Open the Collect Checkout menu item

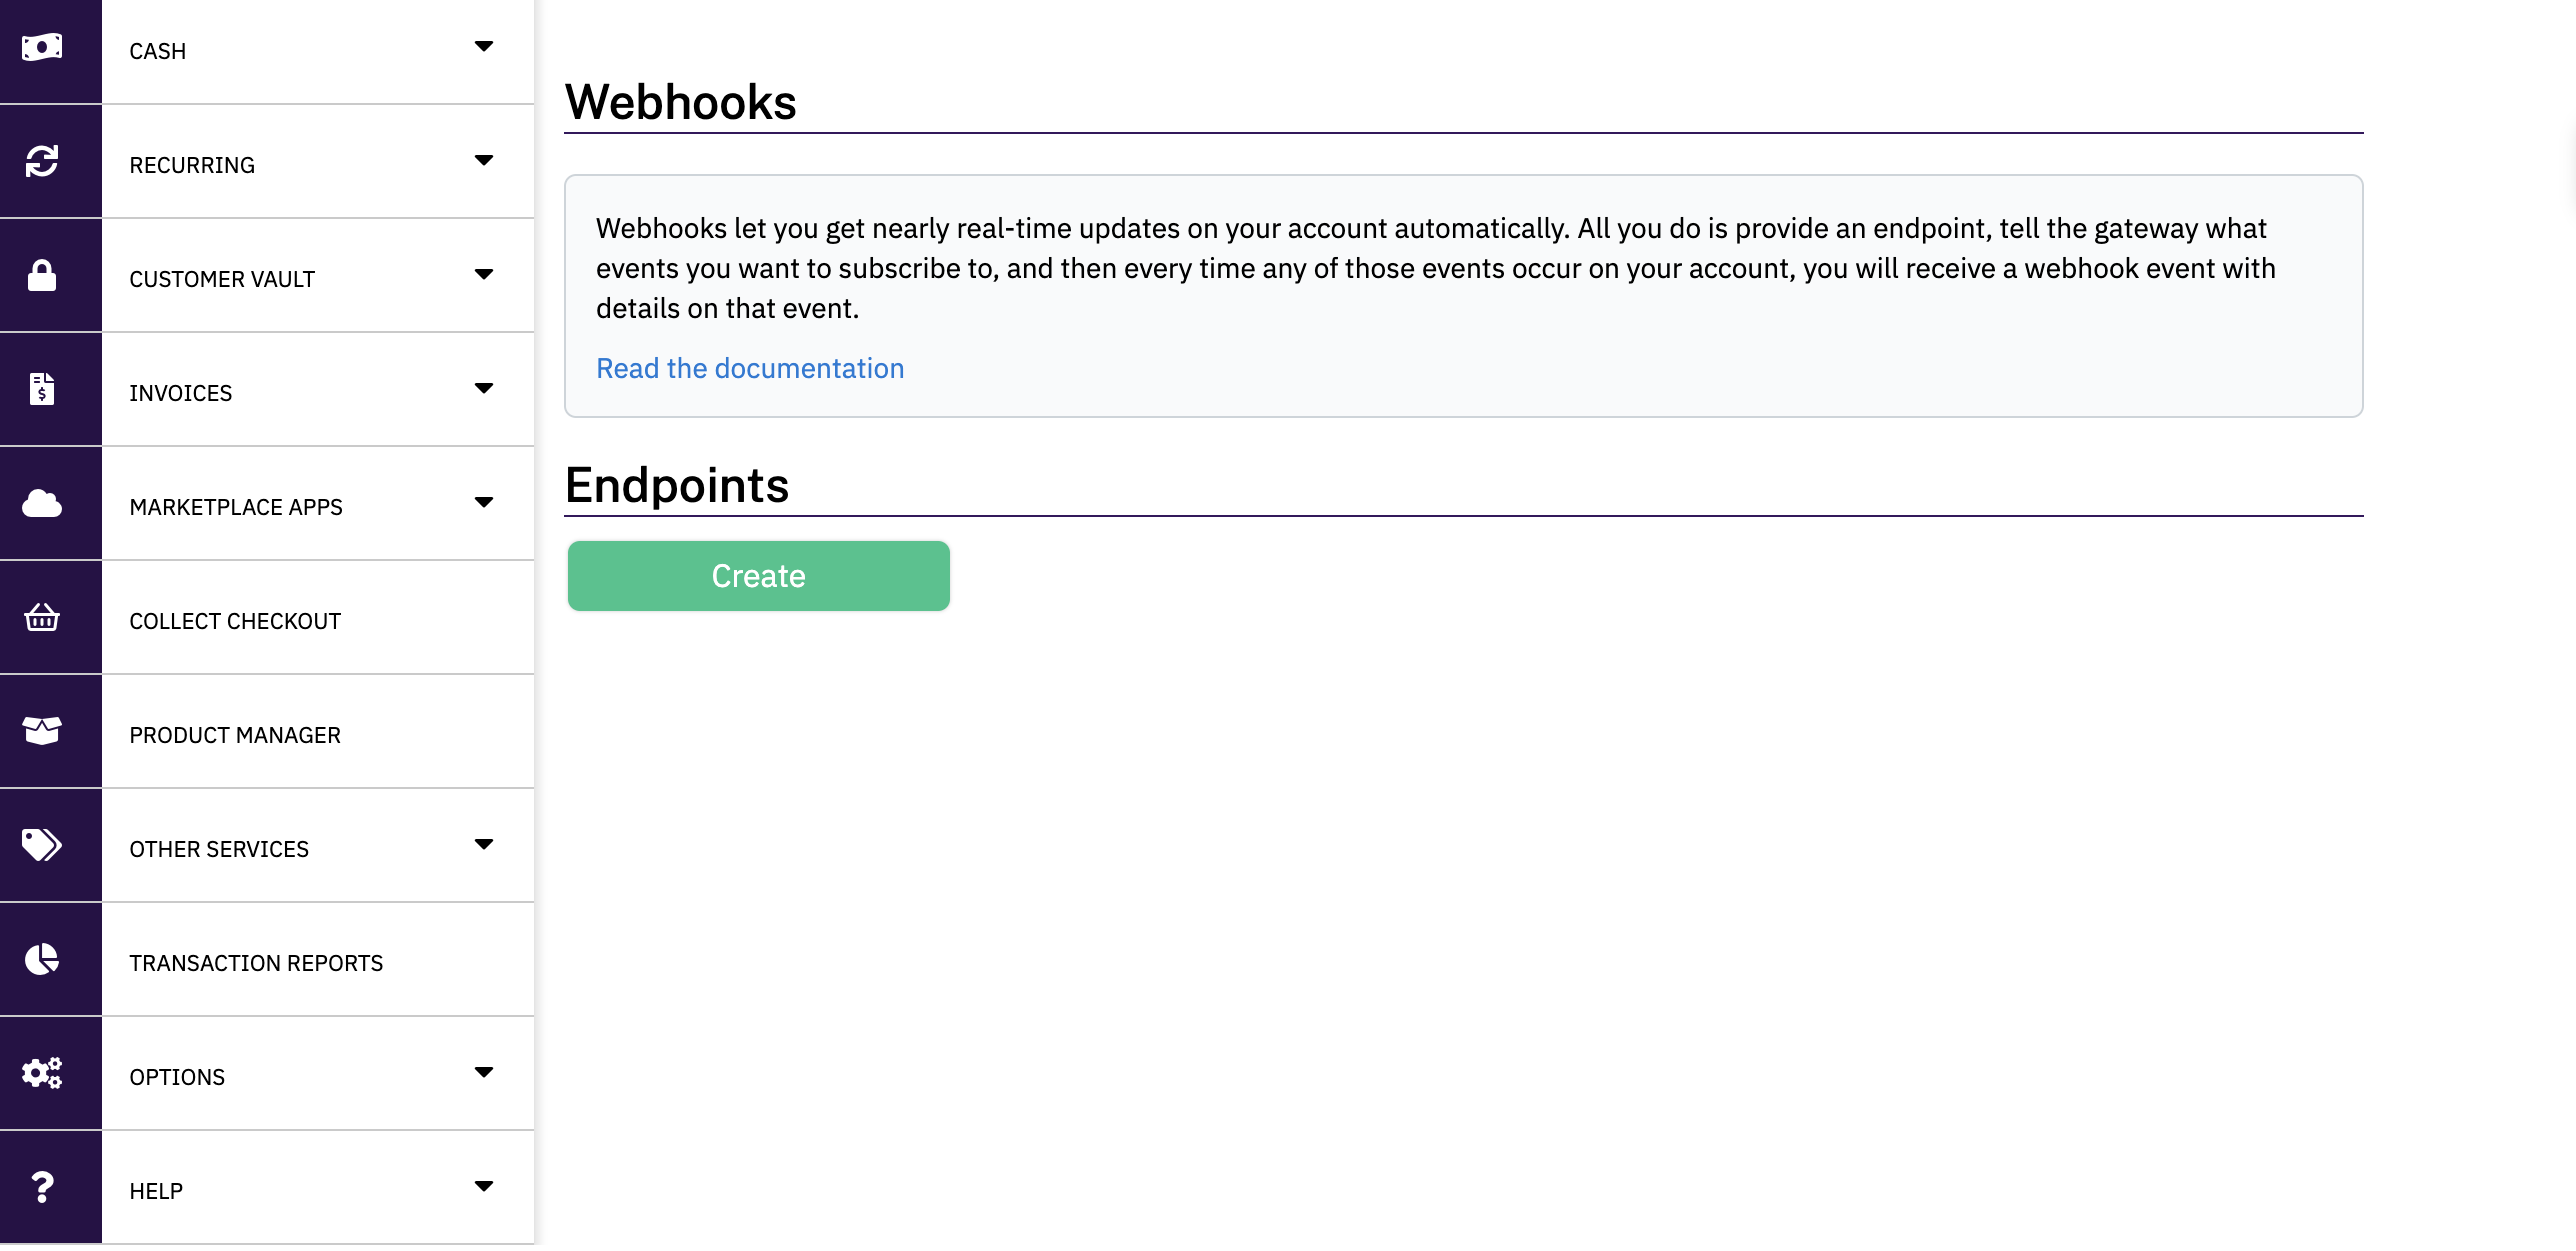[x=235, y=621]
